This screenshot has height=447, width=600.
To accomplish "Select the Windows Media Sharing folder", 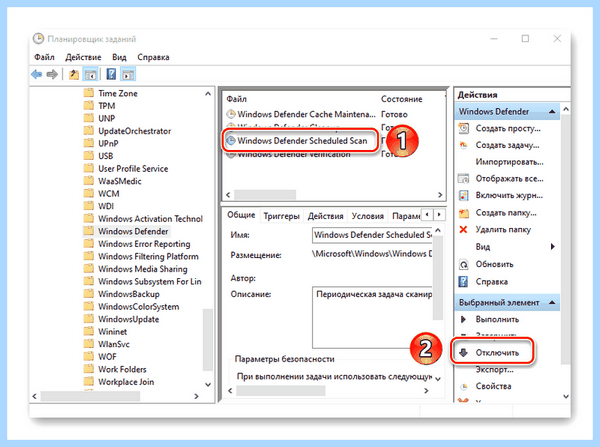I will pos(143,269).
